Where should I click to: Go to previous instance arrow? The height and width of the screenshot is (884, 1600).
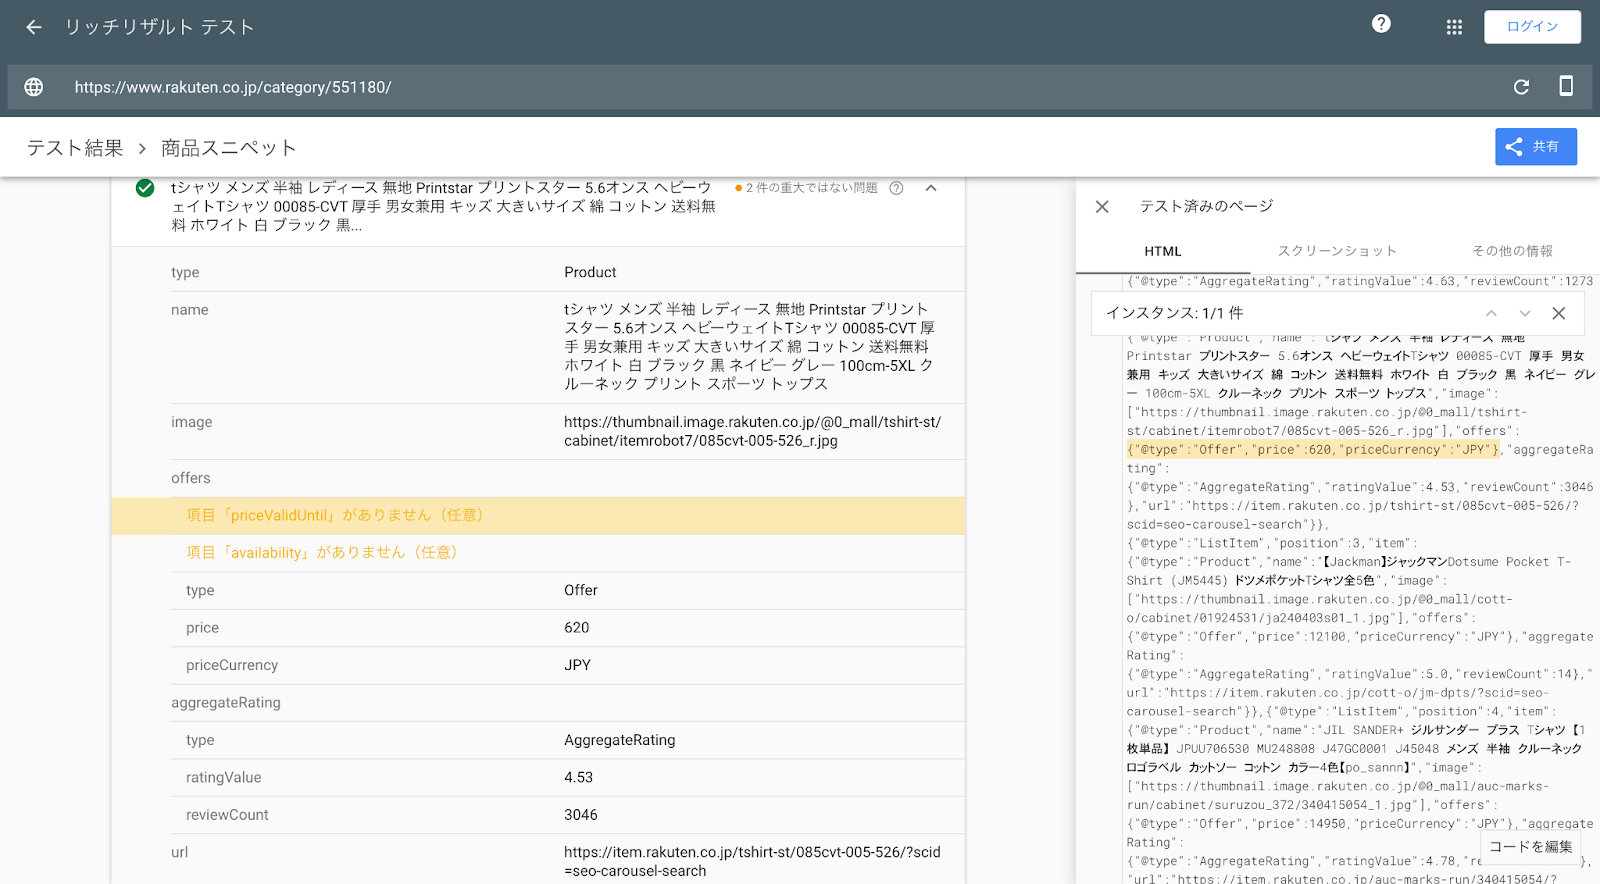click(1491, 313)
